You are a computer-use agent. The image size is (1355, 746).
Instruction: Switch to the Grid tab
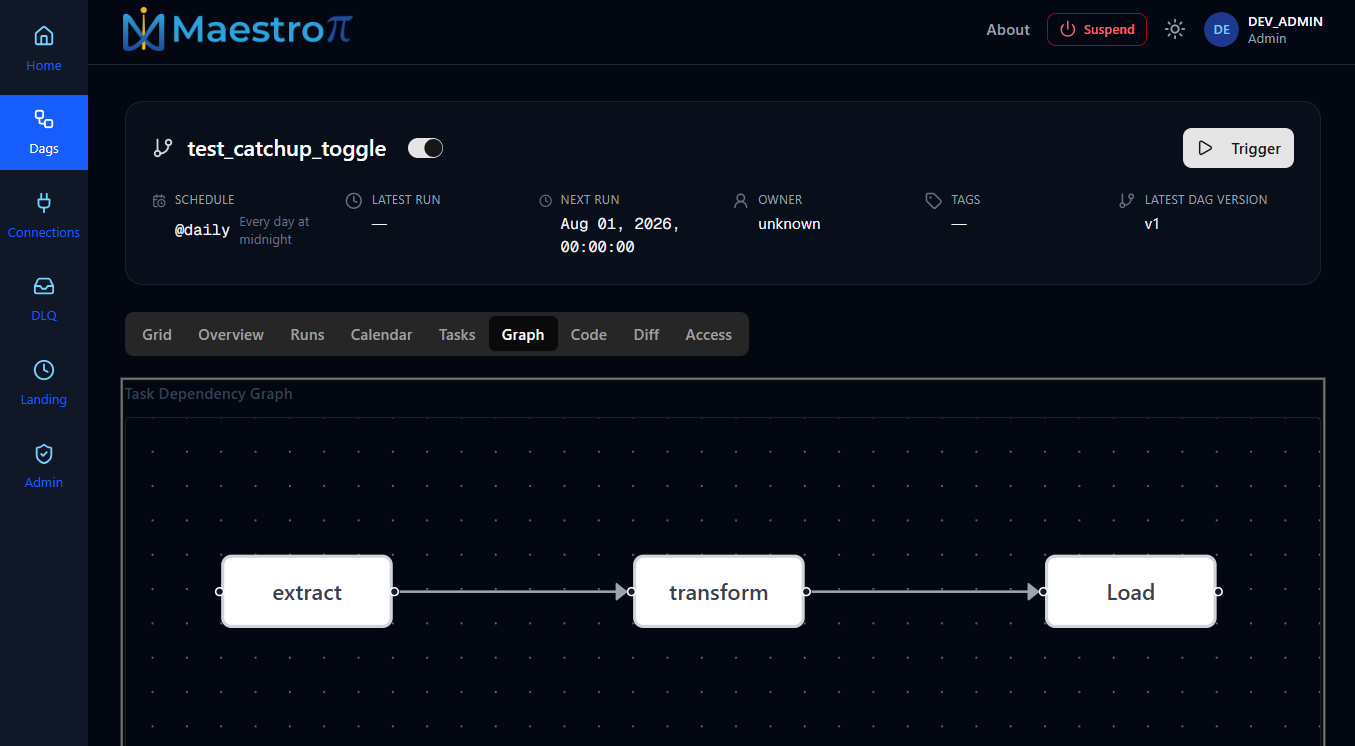pyautogui.click(x=157, y=334)
